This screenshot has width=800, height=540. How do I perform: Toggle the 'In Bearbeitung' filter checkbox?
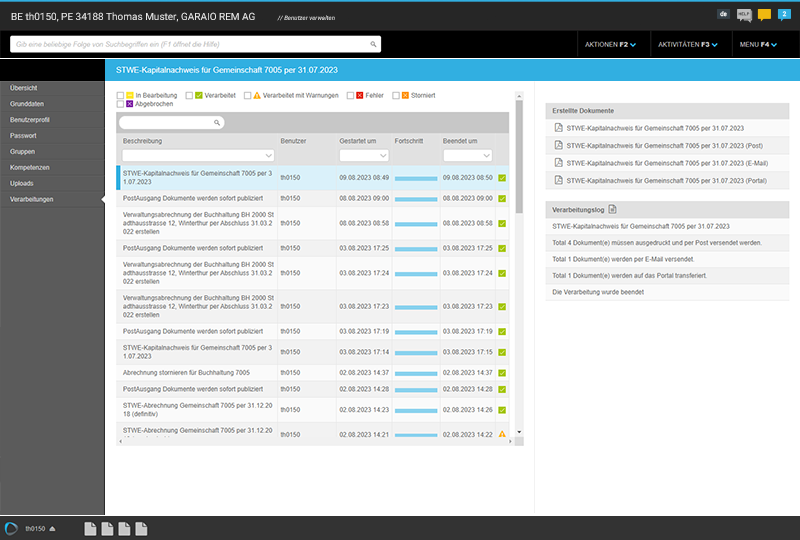(x=121, y=95)
